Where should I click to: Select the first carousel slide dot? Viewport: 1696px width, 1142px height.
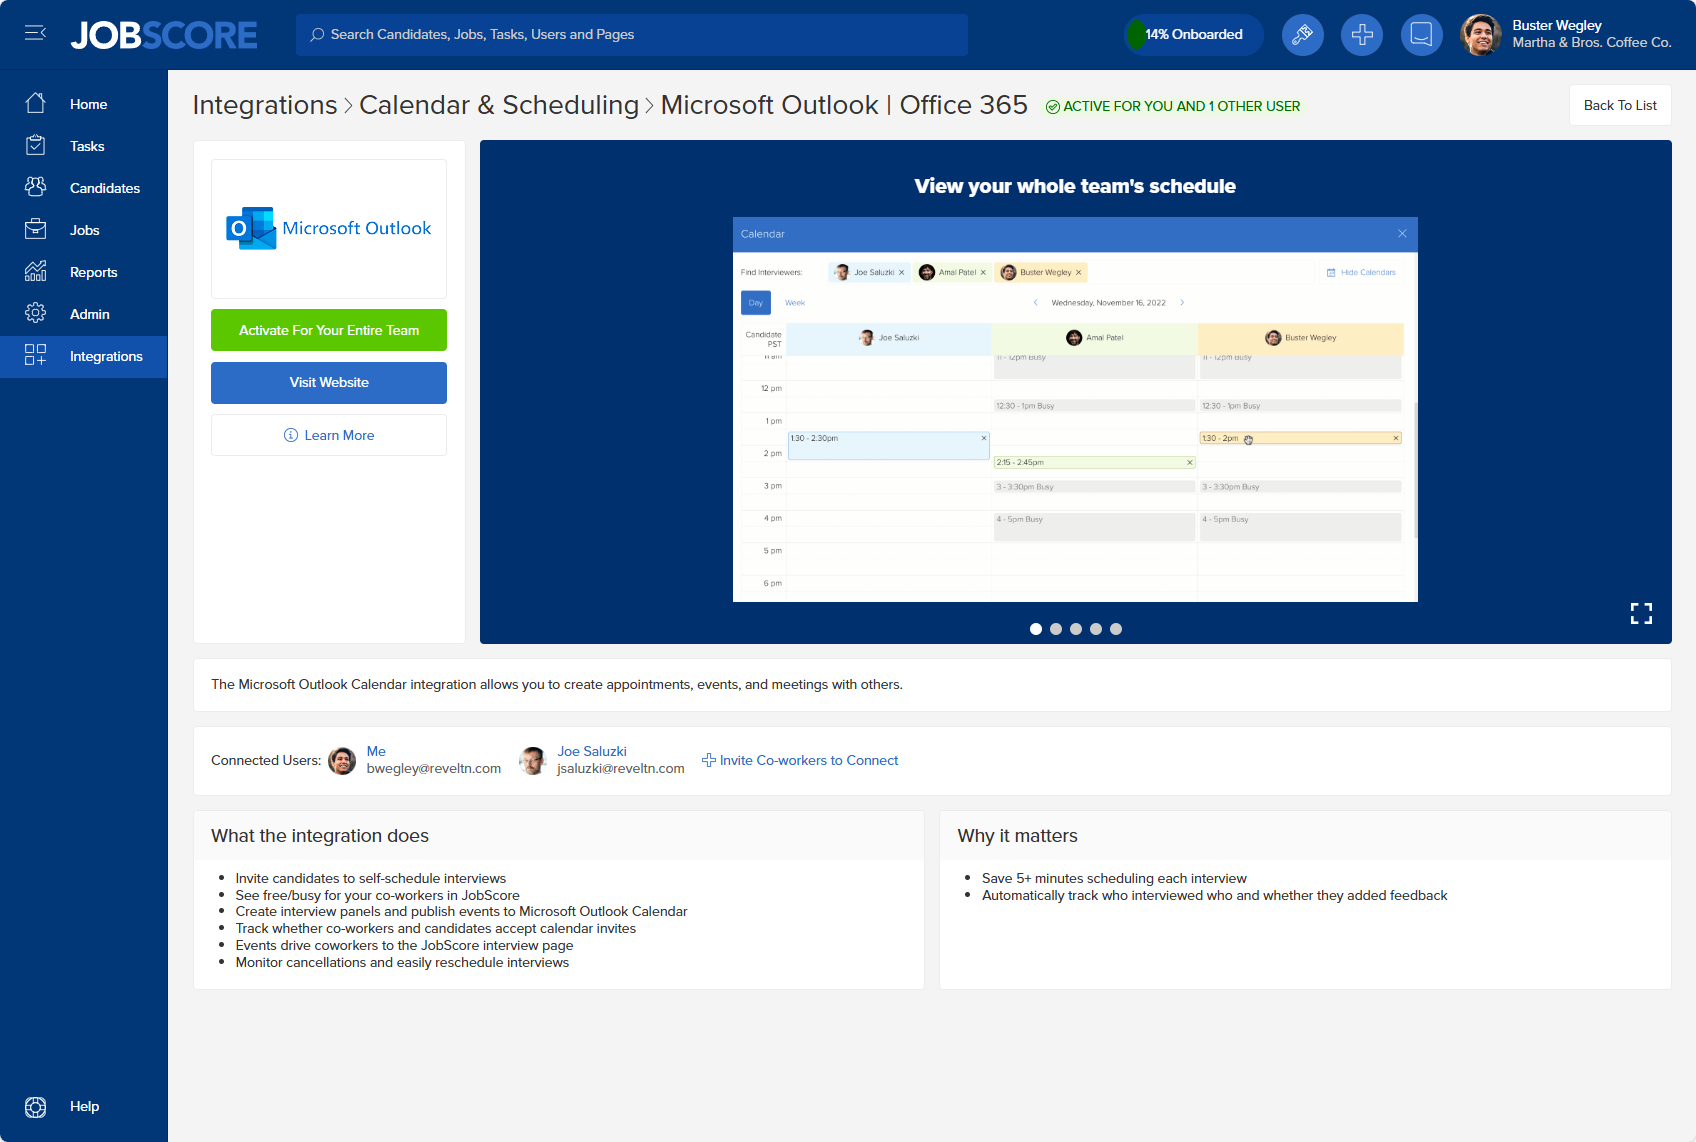tap(1036, 629)
